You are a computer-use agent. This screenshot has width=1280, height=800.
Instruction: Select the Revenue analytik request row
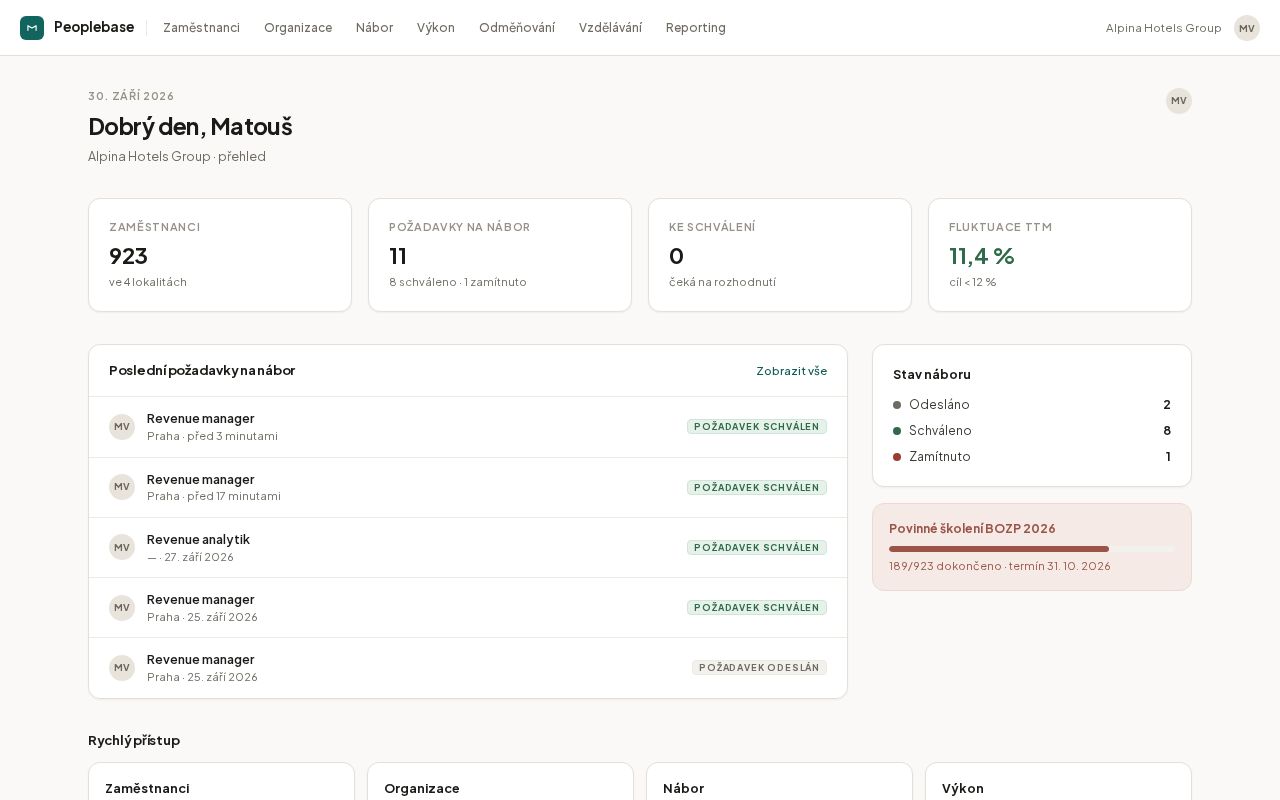coord(468,547)
